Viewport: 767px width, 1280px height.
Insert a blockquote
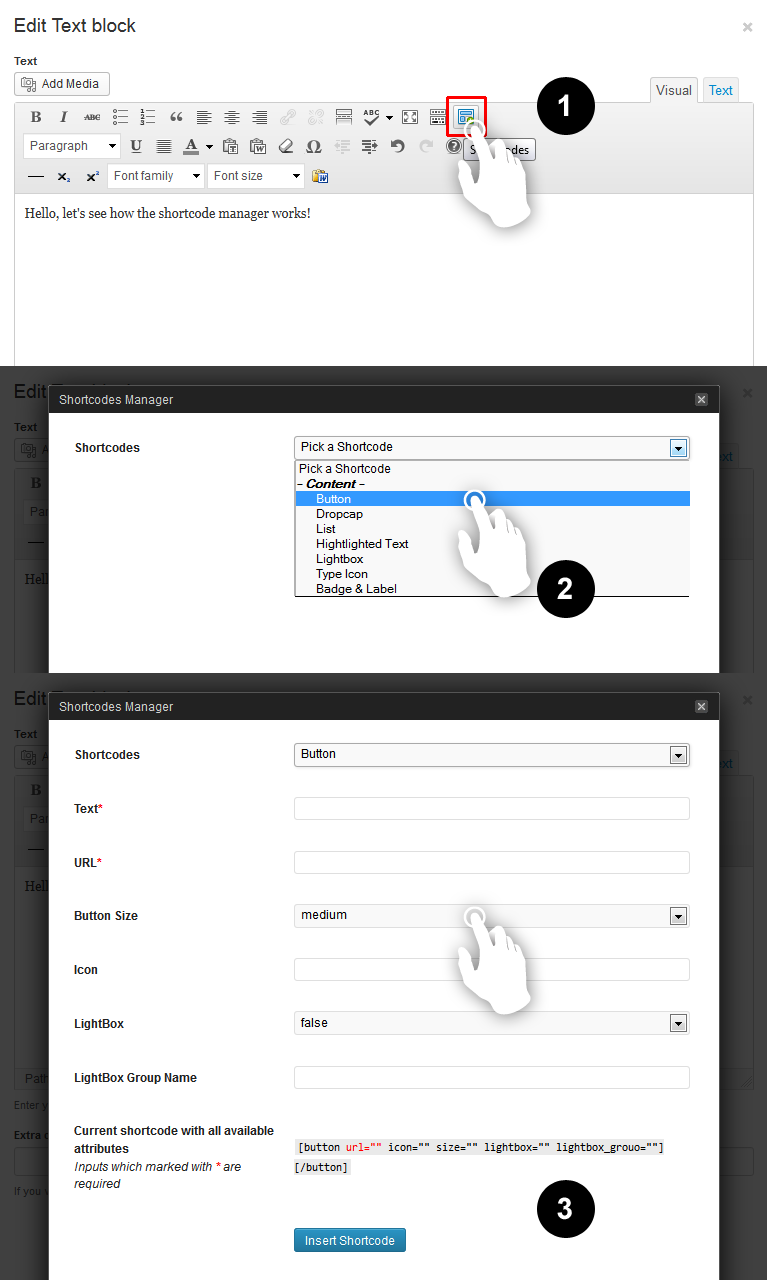[x=176, y=117]
